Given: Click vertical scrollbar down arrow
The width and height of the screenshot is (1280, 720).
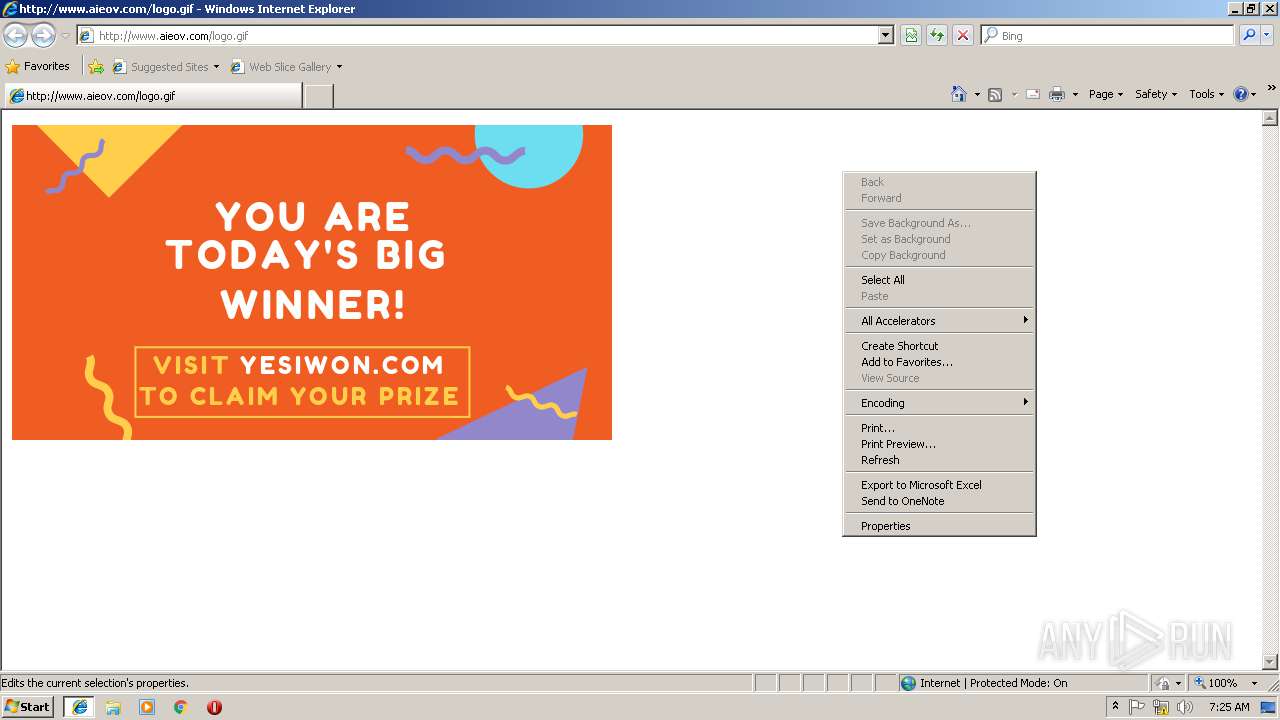Looking at the screenshot, I should click(1270, 661).
